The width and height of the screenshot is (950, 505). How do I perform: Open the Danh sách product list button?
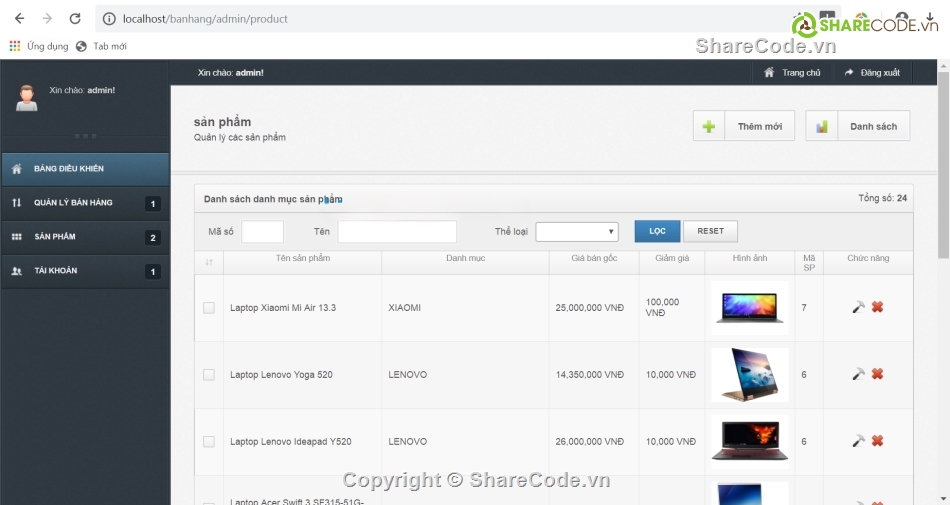(858, 126)
